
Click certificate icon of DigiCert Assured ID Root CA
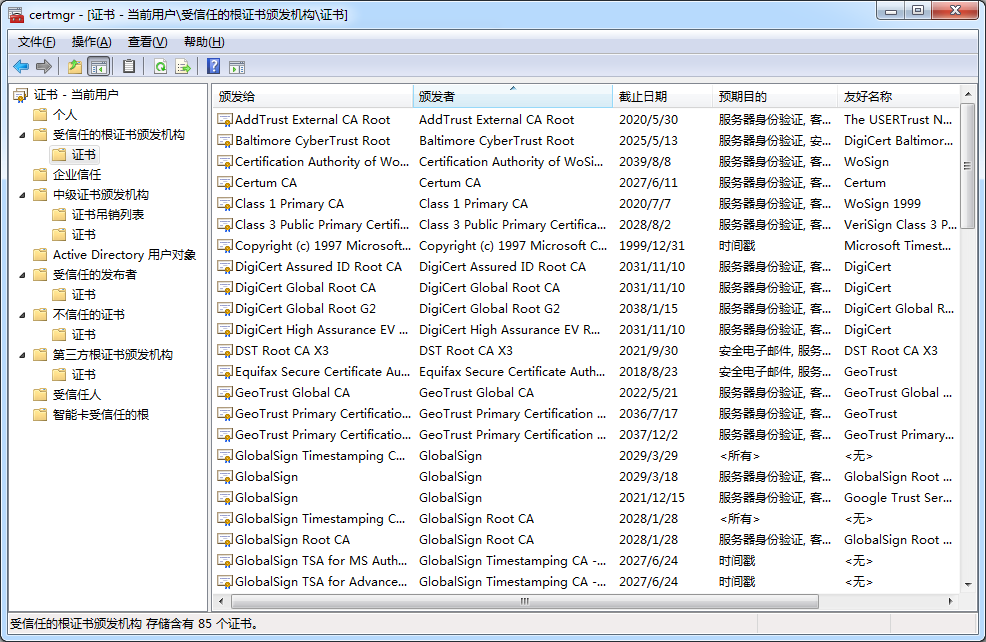224,267
